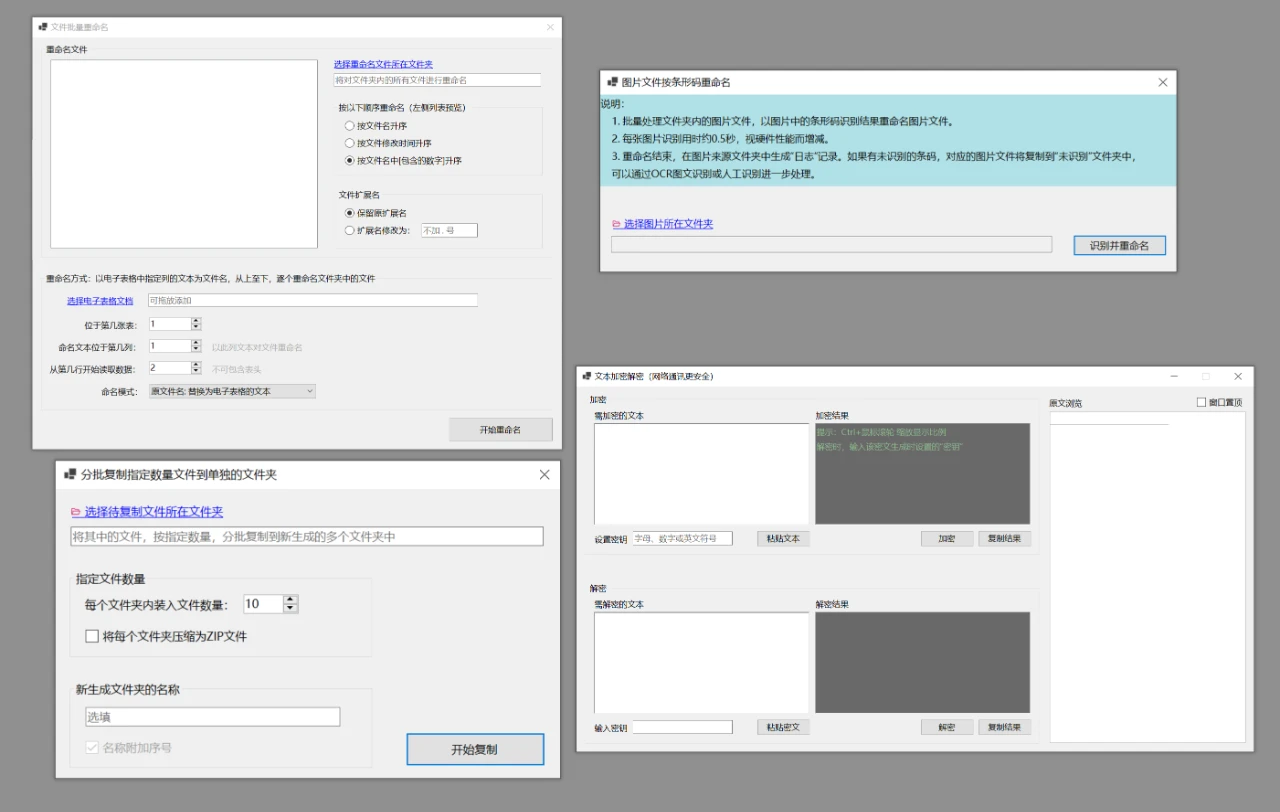Click the 原文浏览 preview panel

1148,577
